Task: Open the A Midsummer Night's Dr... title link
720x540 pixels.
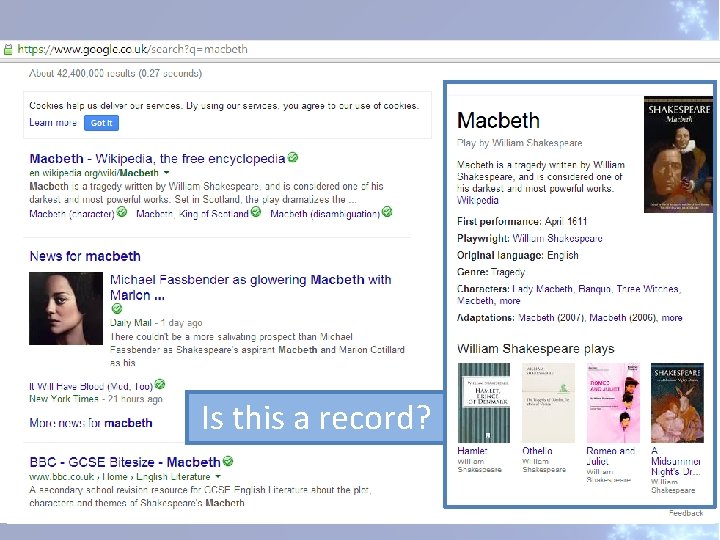Action: click(x=676, y=461)
